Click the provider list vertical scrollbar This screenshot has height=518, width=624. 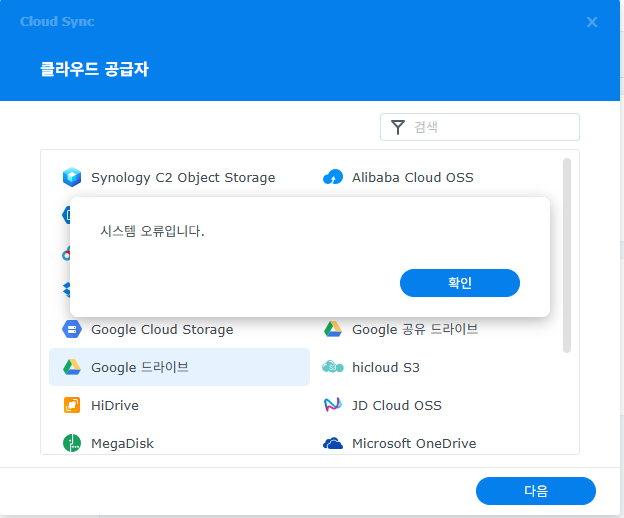point(567,255)
